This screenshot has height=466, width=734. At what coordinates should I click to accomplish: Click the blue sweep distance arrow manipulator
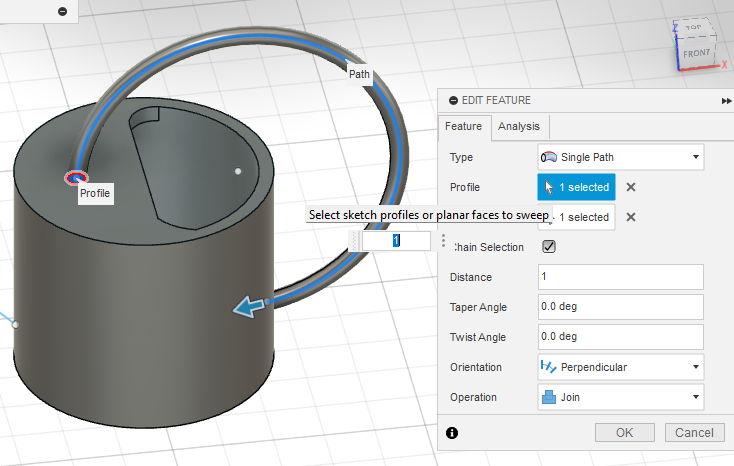tap(246, 308)
